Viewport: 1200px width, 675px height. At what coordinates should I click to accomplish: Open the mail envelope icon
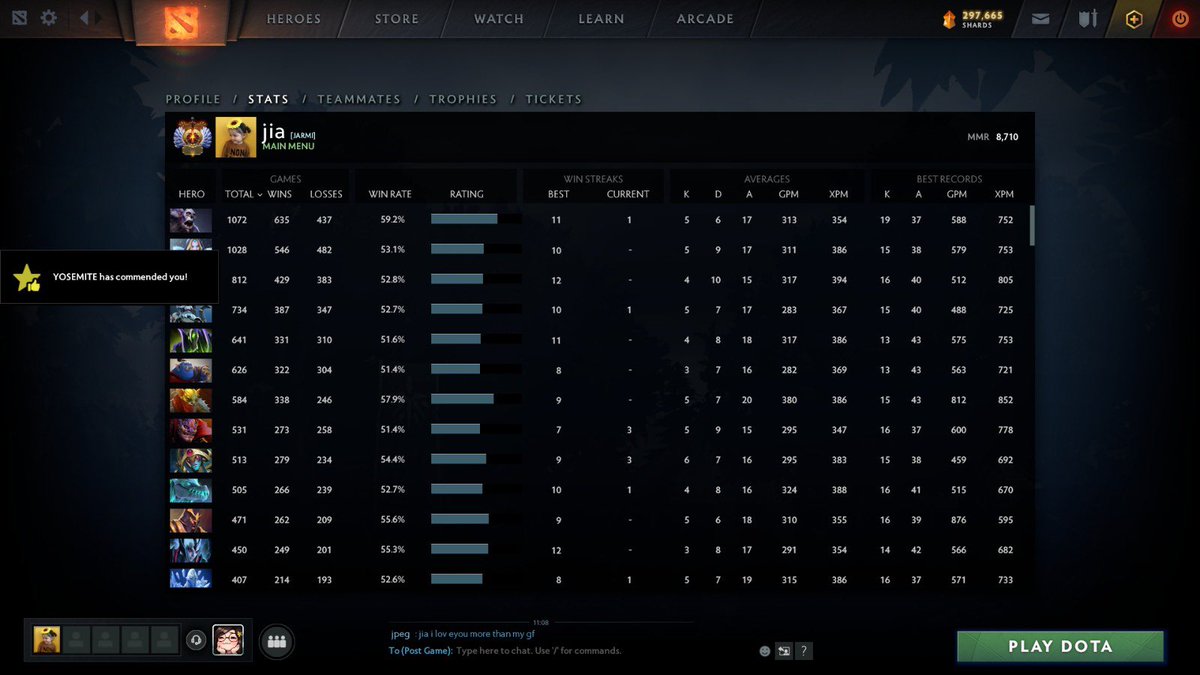tap(1041, 19)
